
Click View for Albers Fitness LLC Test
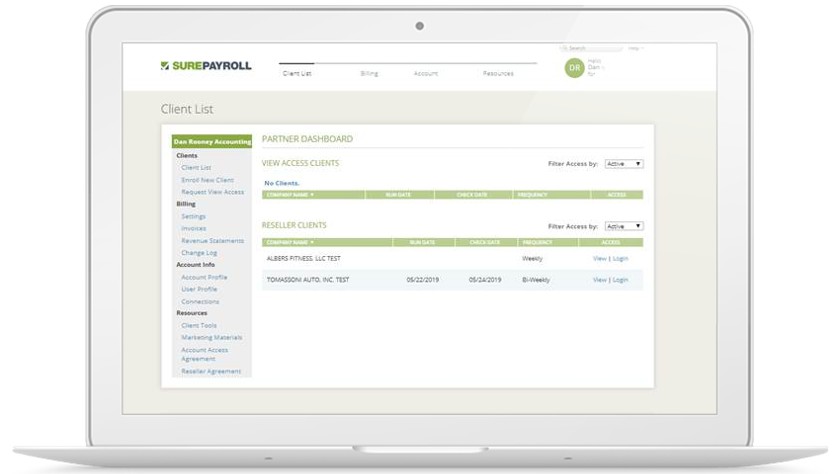click(599, 259)
